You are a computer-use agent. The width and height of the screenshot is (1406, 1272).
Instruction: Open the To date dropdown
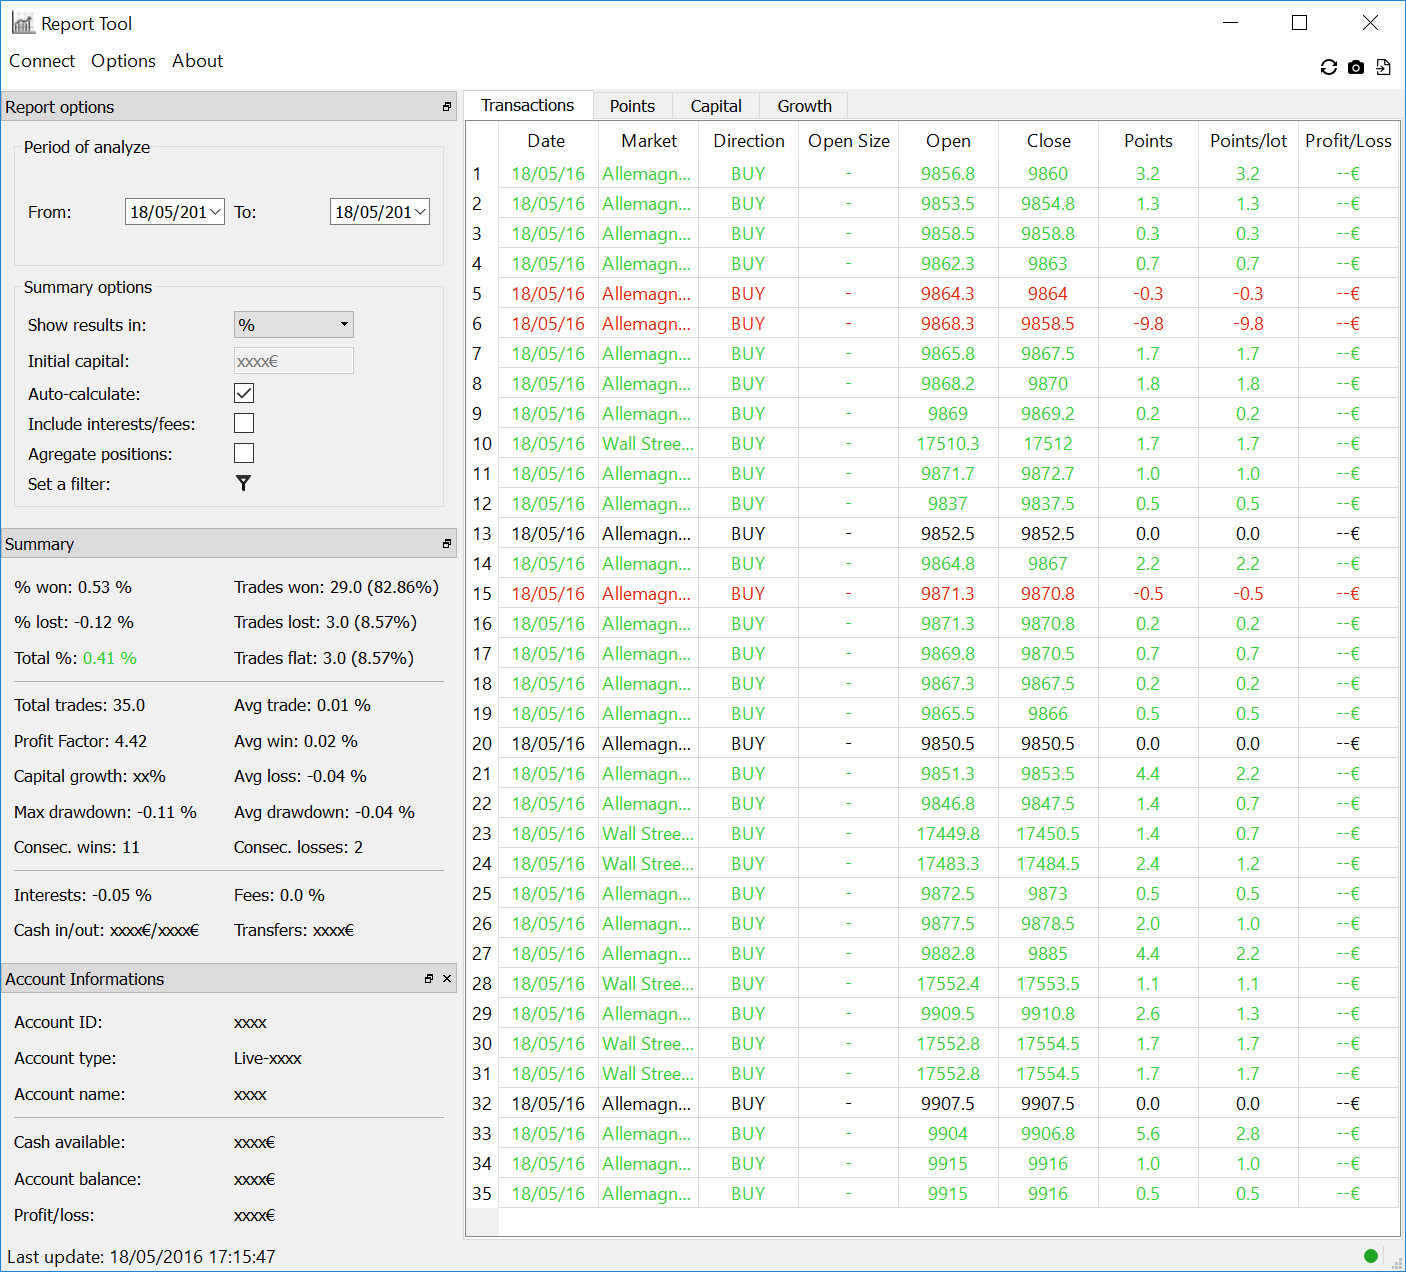420,212
